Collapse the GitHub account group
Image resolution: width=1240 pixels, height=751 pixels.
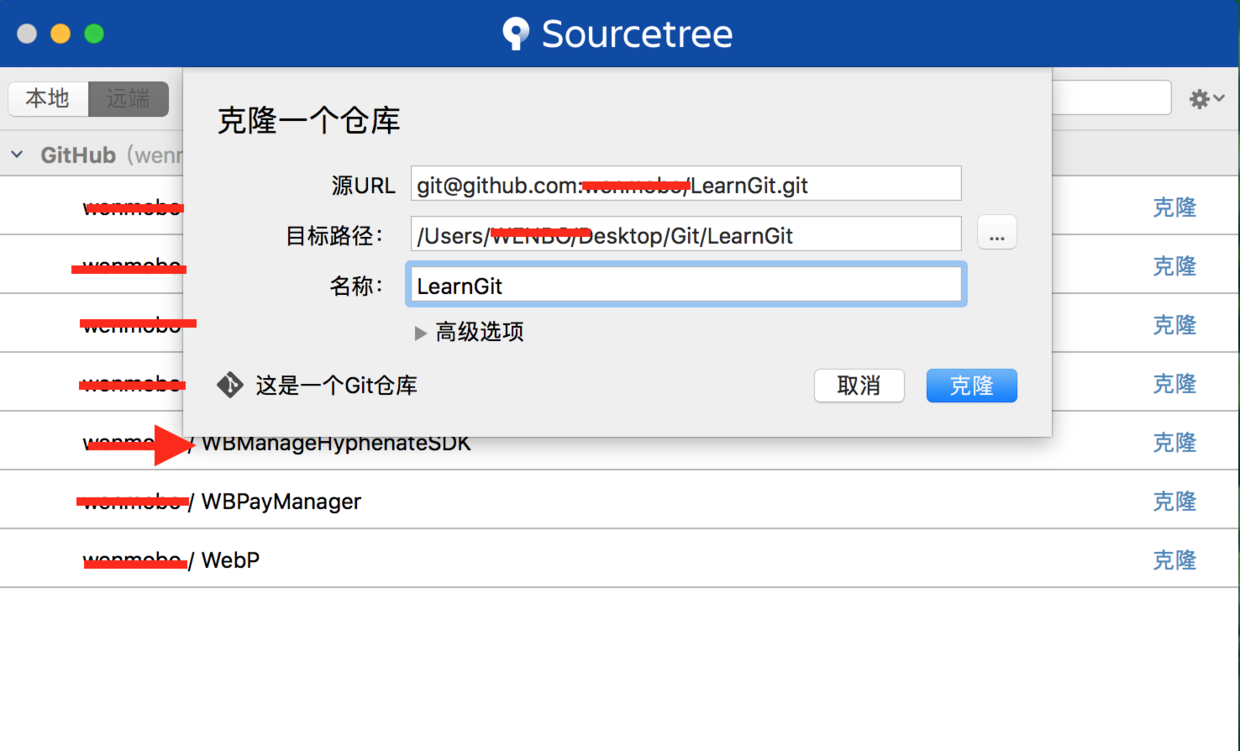tap(17, 155)
